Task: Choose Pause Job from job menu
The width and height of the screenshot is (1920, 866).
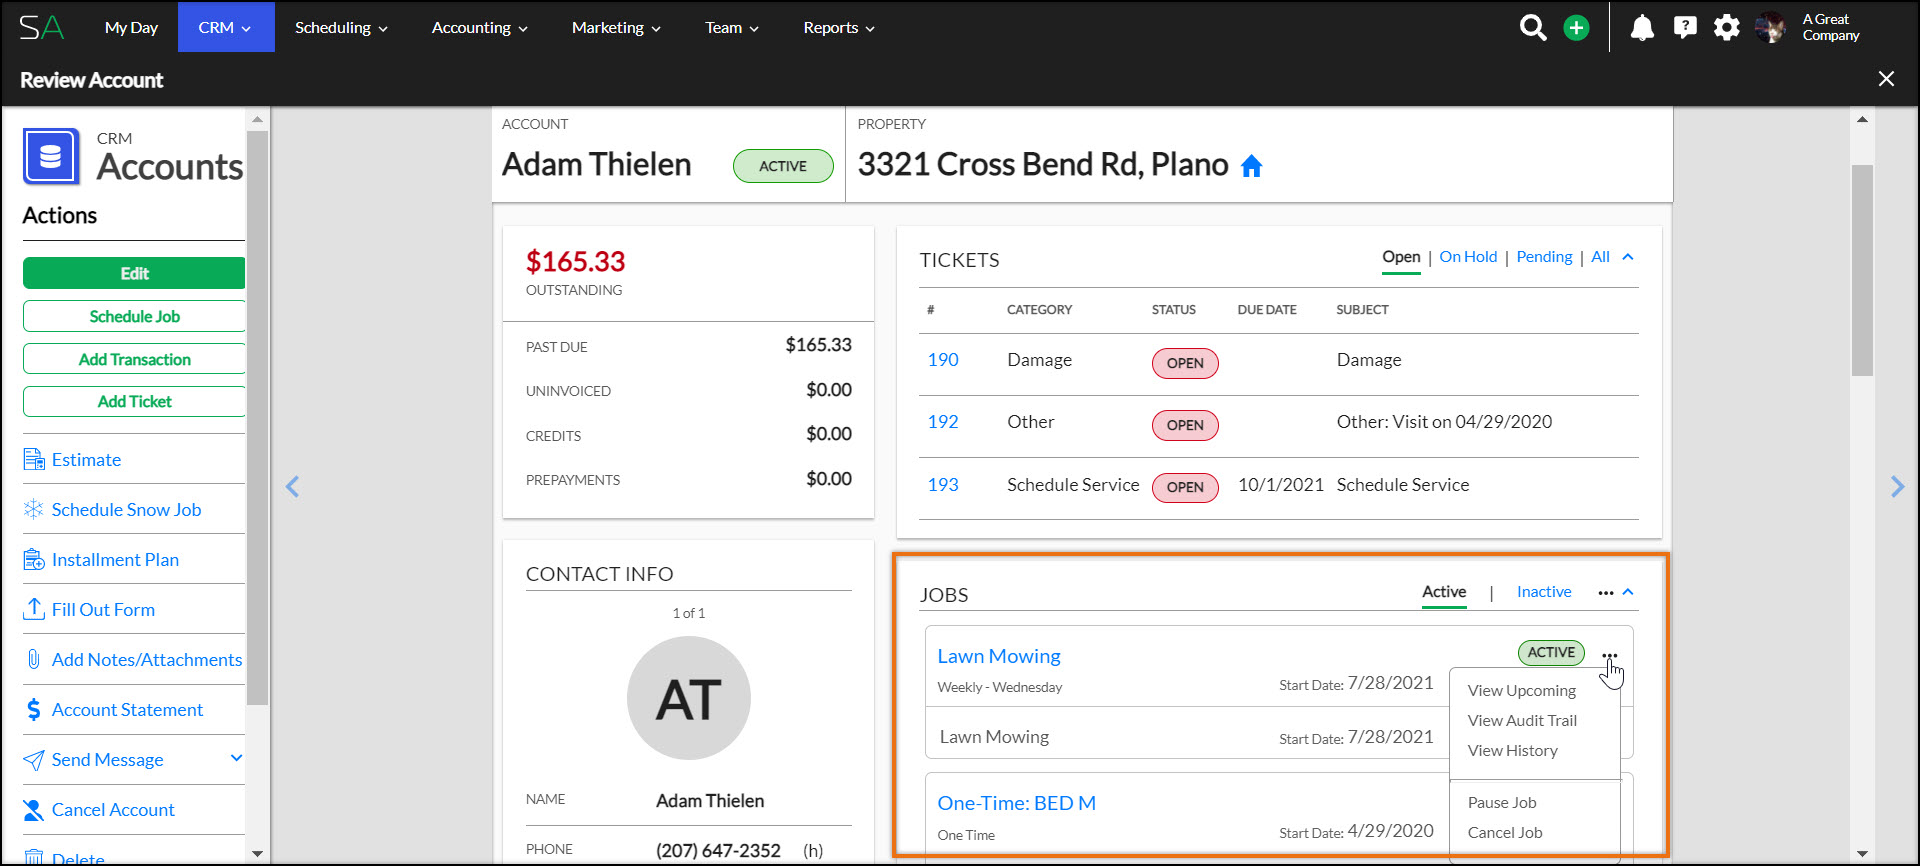Action: [x=1502, y=803]
